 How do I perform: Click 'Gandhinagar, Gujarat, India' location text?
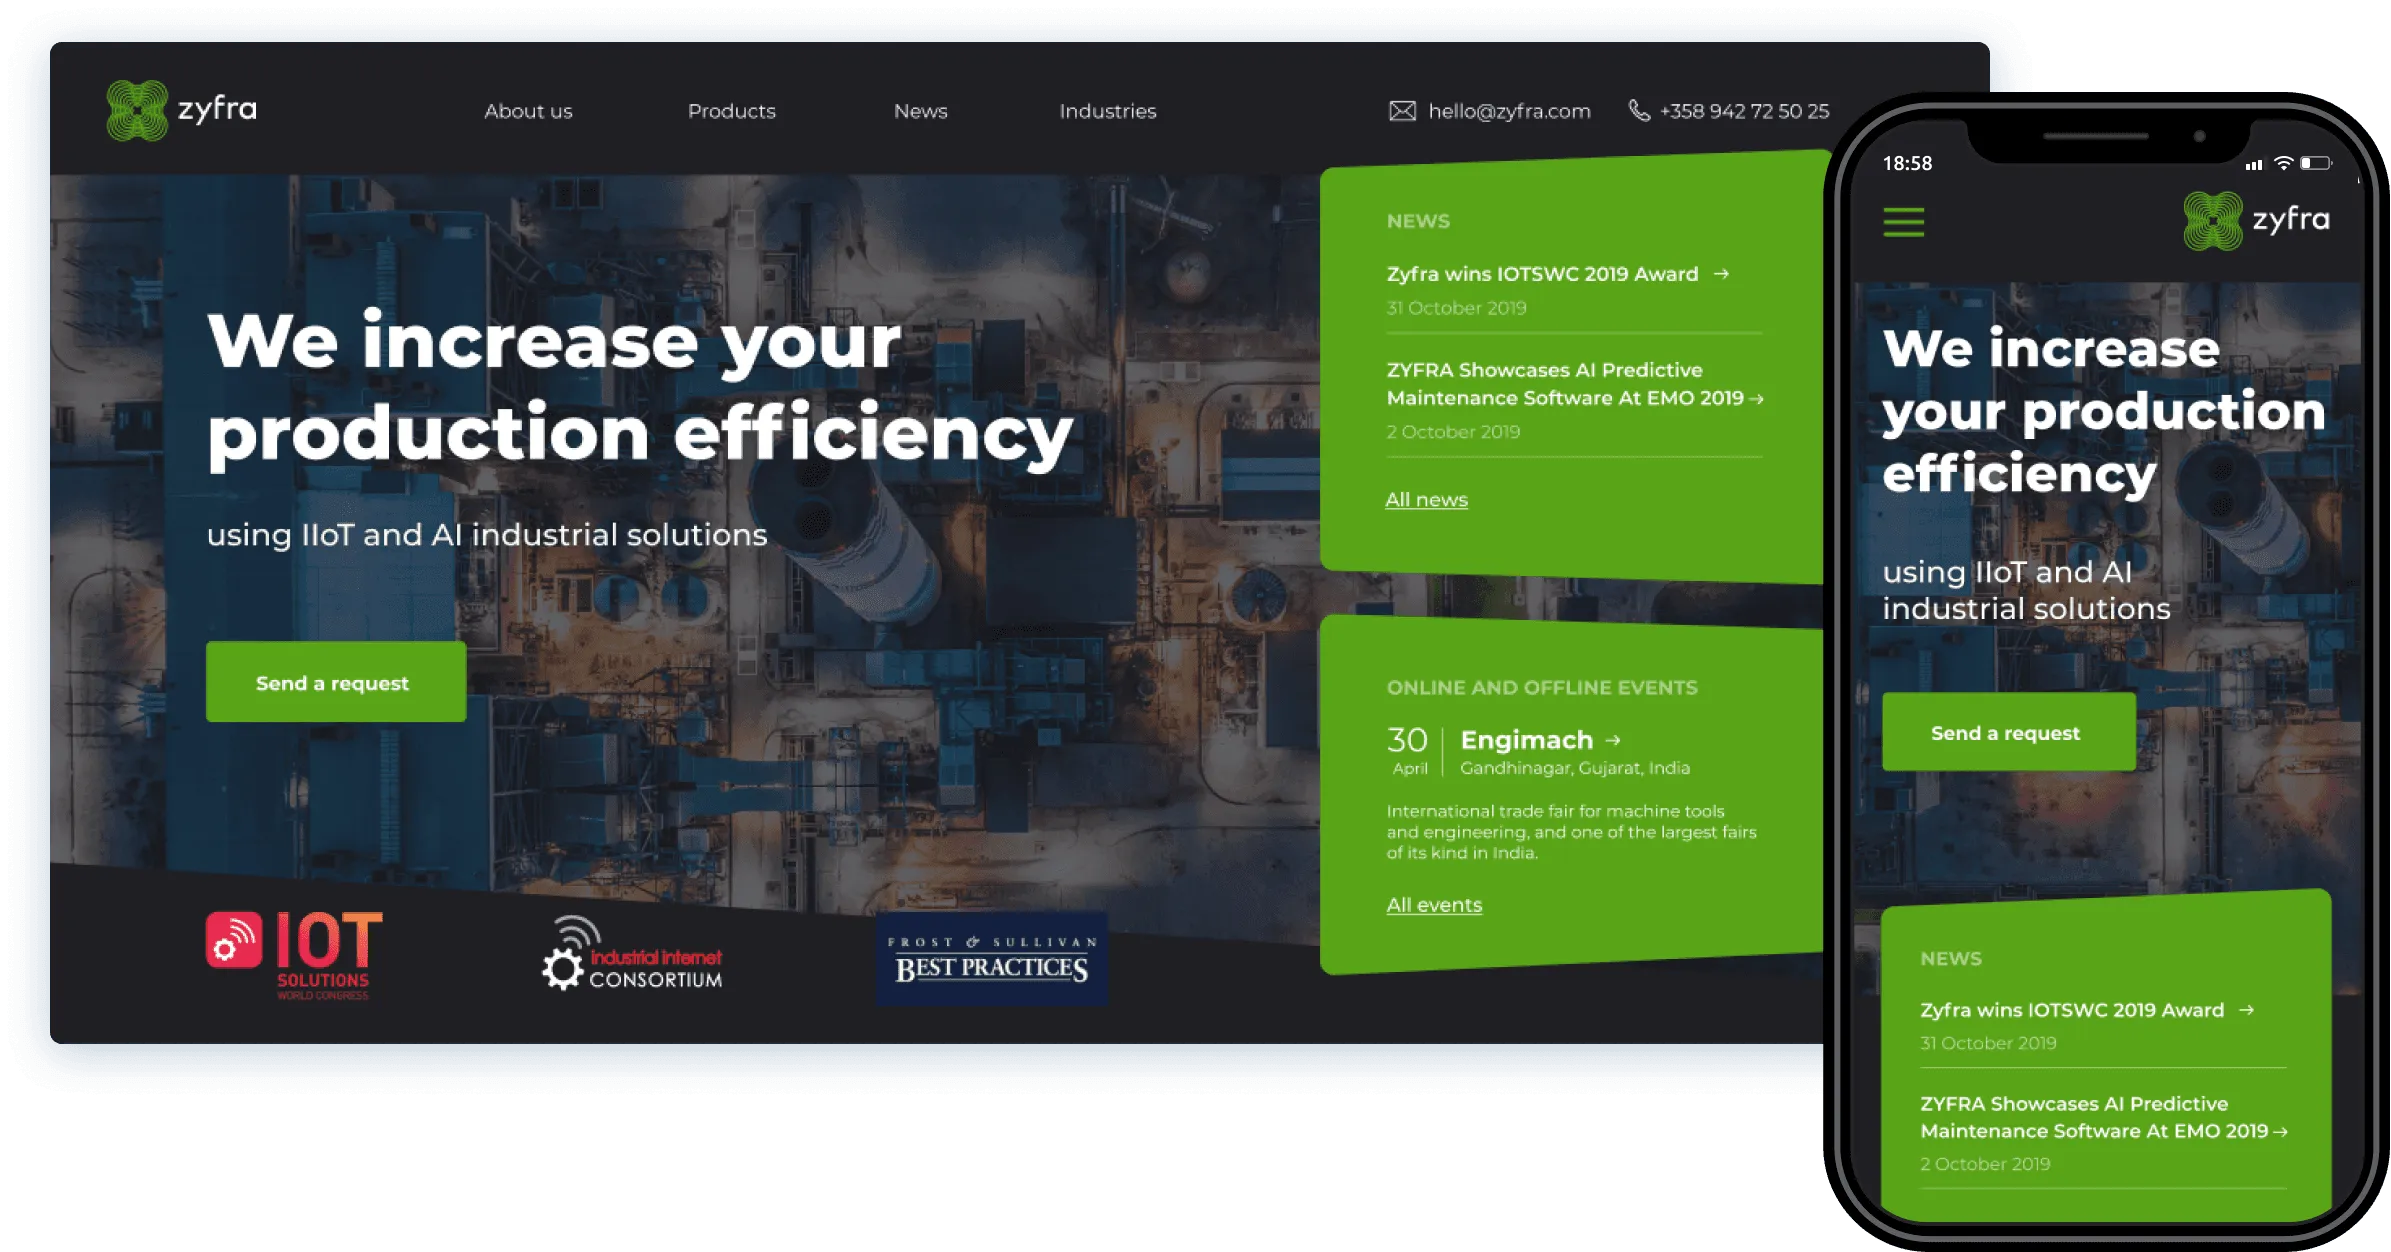(1575, 768)
